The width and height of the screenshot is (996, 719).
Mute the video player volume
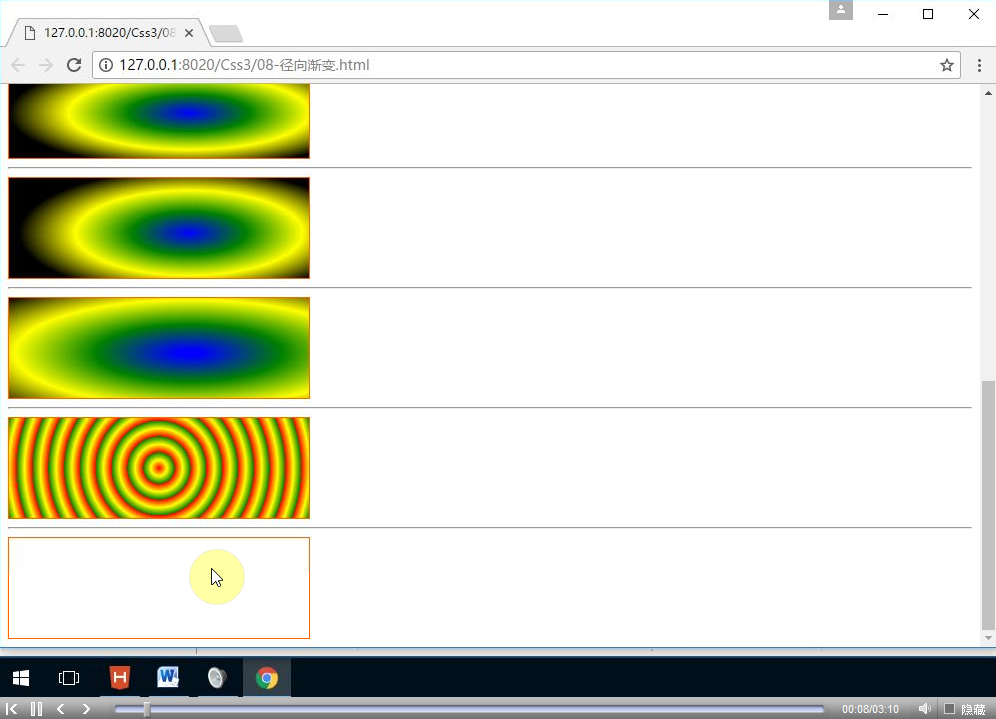click(925, 709)
